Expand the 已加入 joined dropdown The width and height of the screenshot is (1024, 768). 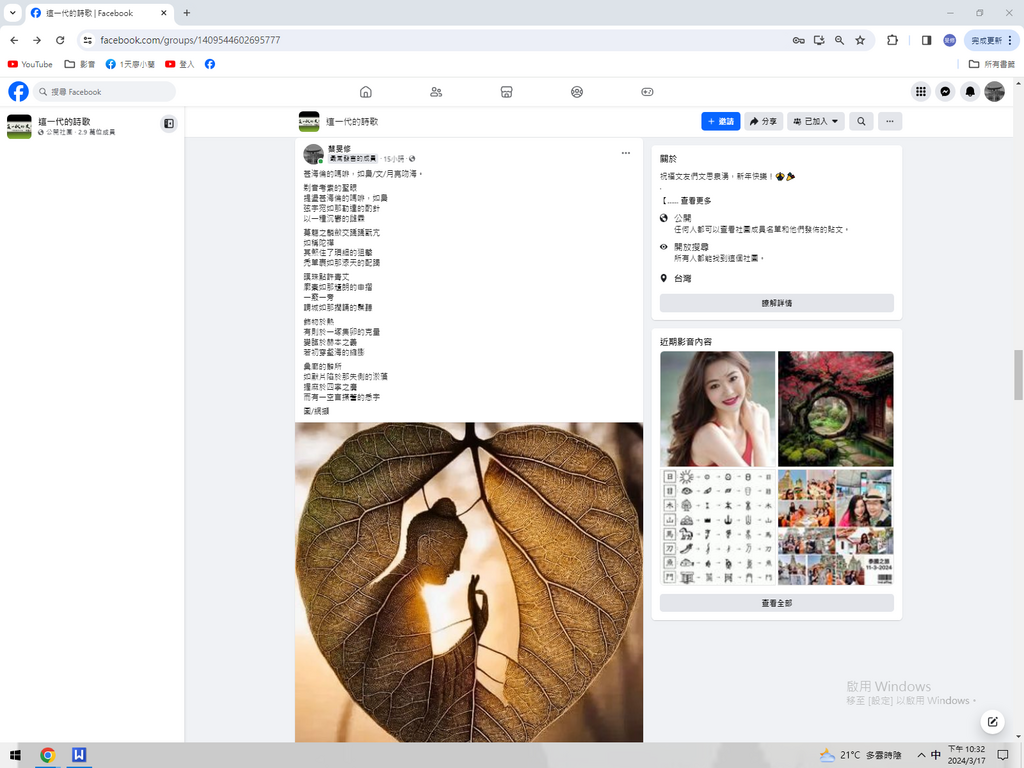(x=815, y=121)
